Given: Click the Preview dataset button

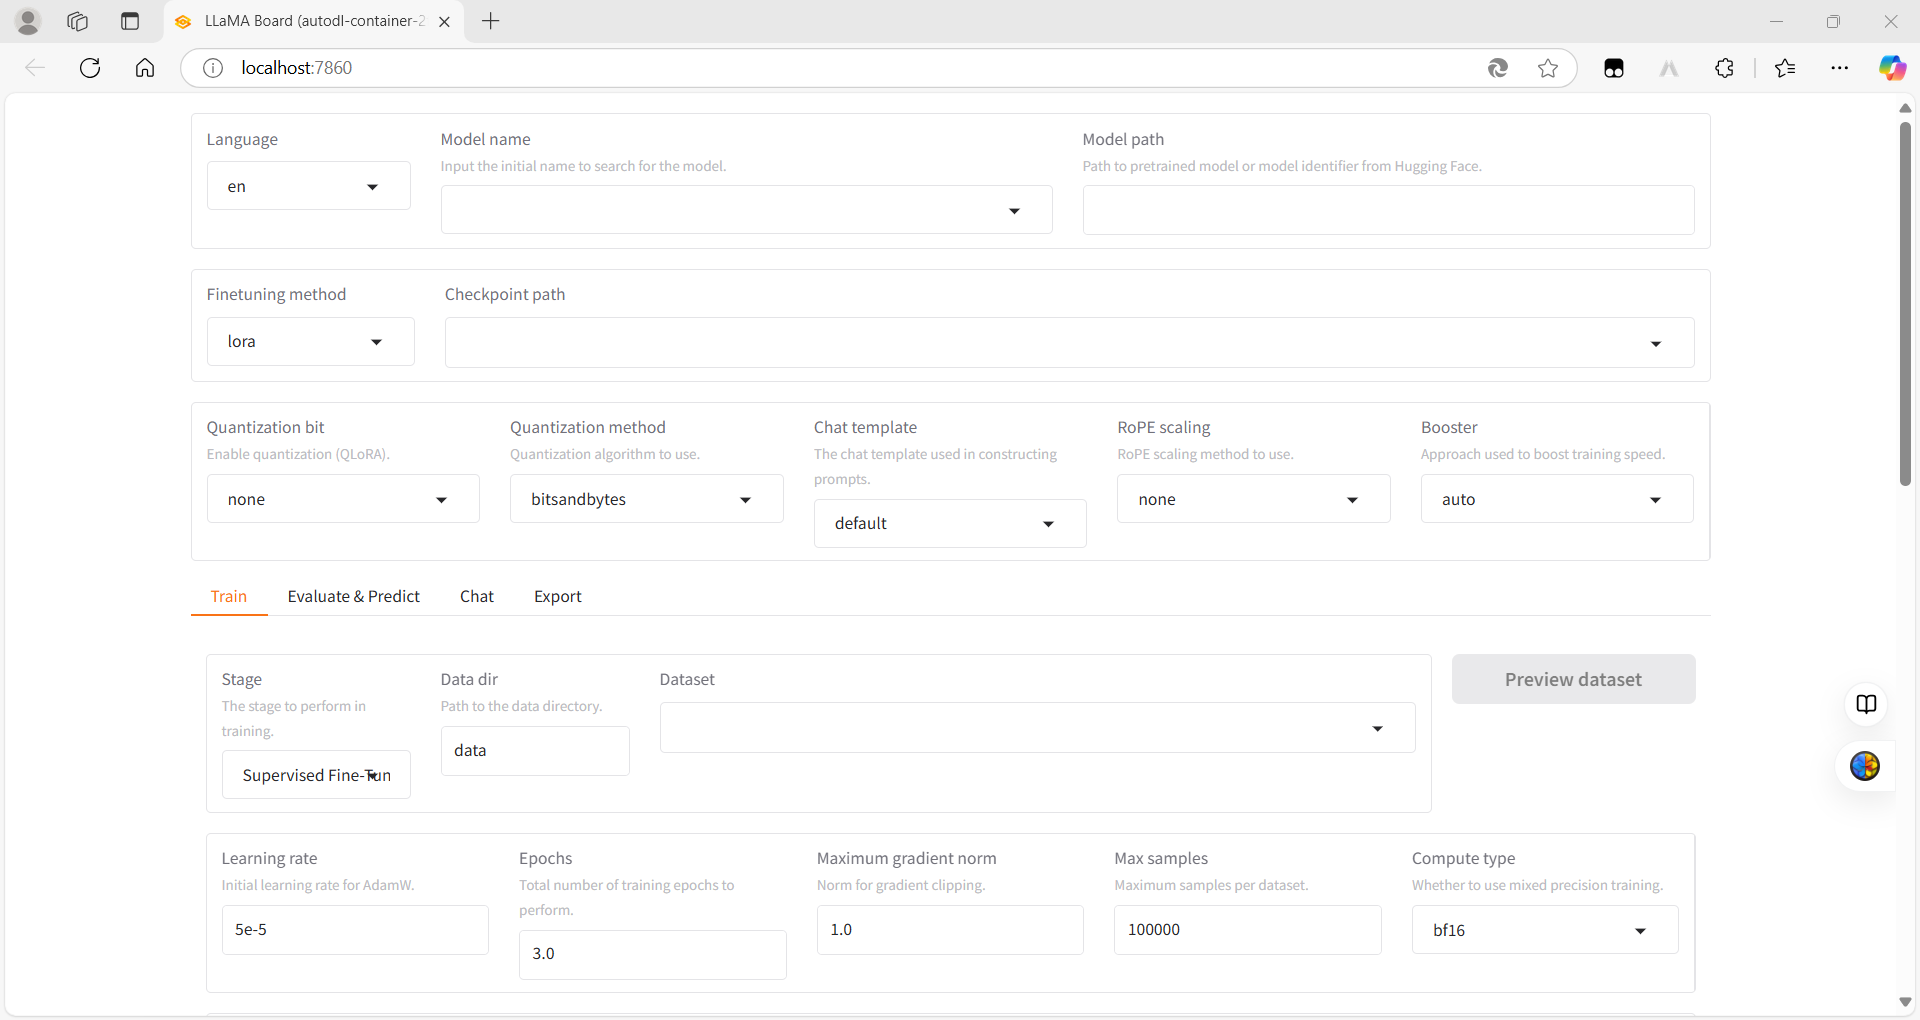Looking at the screenshot, I should tap(1573, 679).
